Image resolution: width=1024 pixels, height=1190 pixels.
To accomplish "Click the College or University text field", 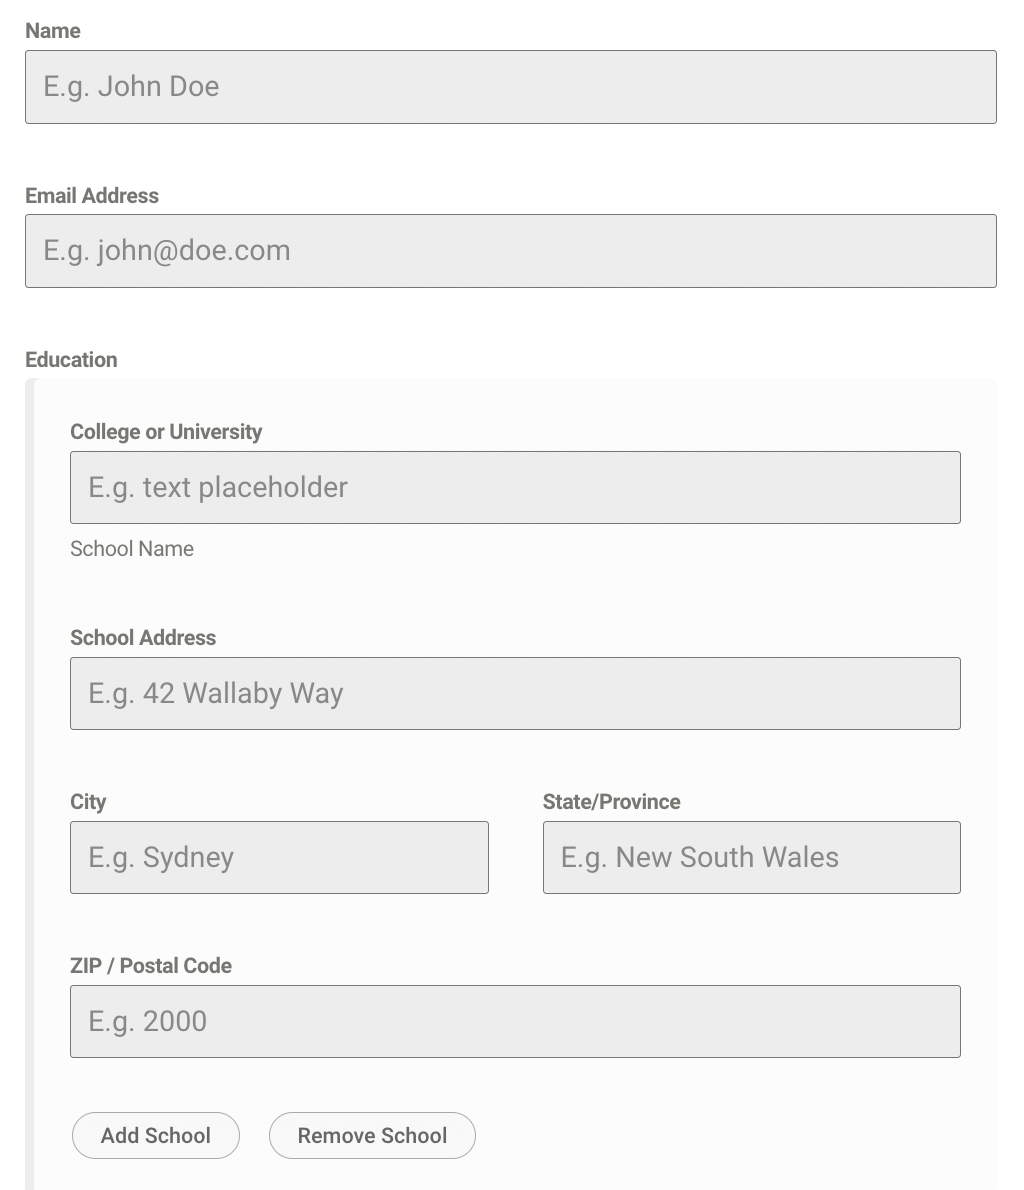I will (x=515, y=487).
